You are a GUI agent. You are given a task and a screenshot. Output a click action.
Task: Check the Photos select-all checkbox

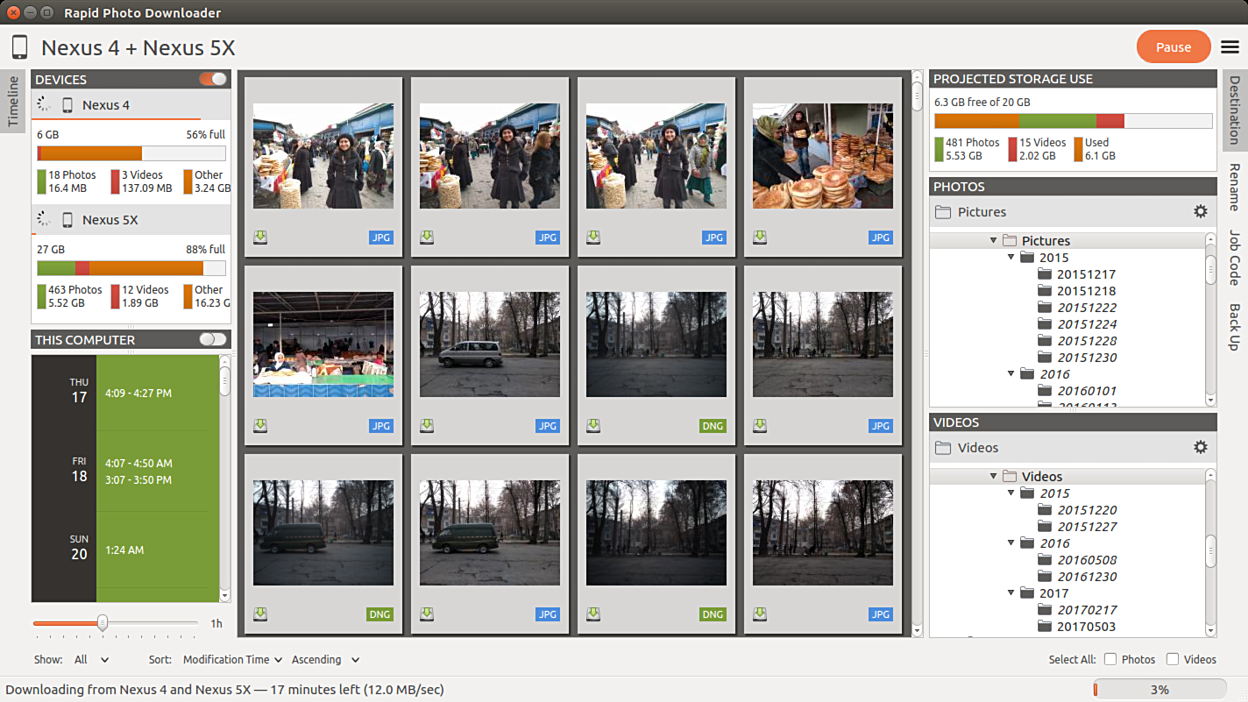1110,659
